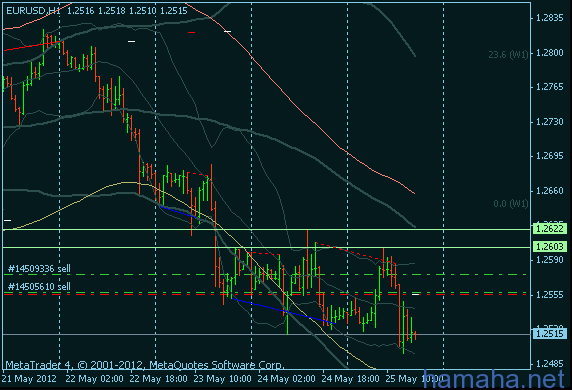
Task: Click the 23.6 (W1) Fibonacci level label
Action: tap(508, 55)
